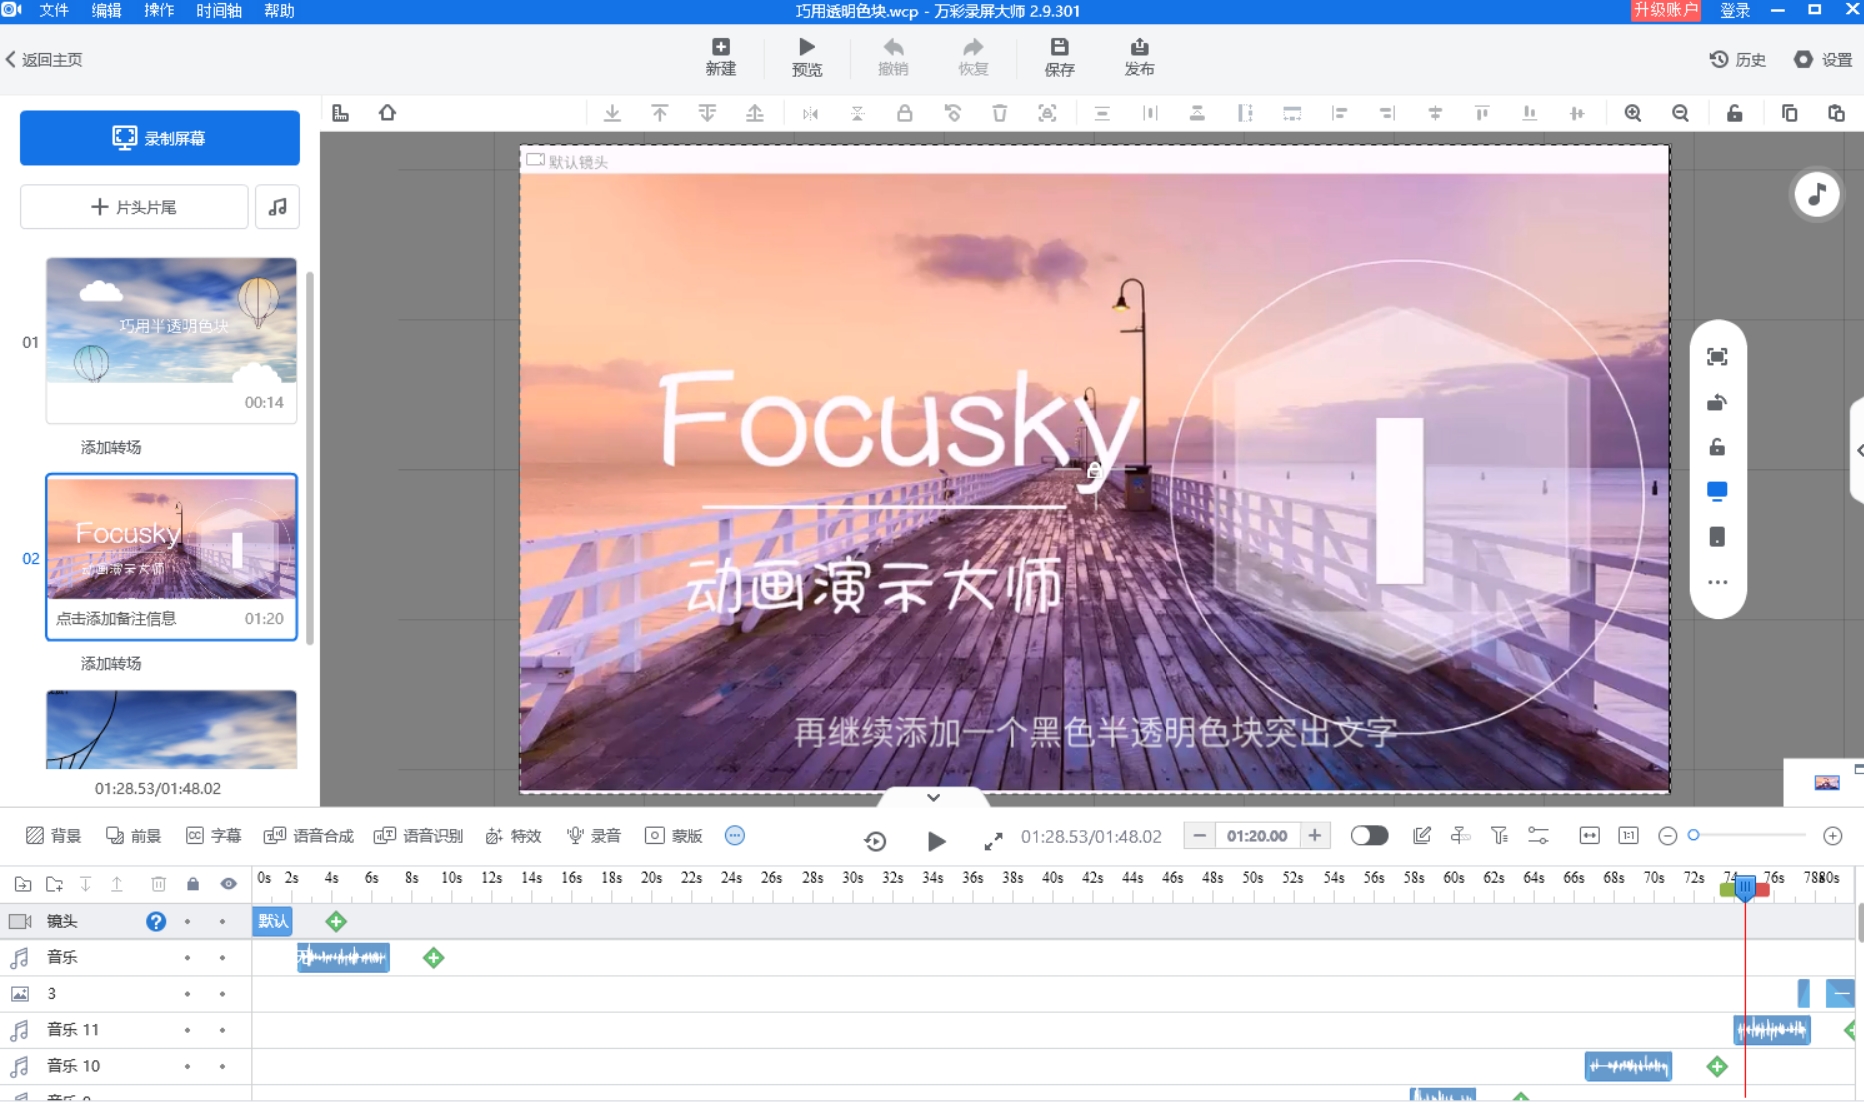Click the timeline zoom slider handle
The width and height of the screenshot is (1864, 1114).
point(1694,835)
